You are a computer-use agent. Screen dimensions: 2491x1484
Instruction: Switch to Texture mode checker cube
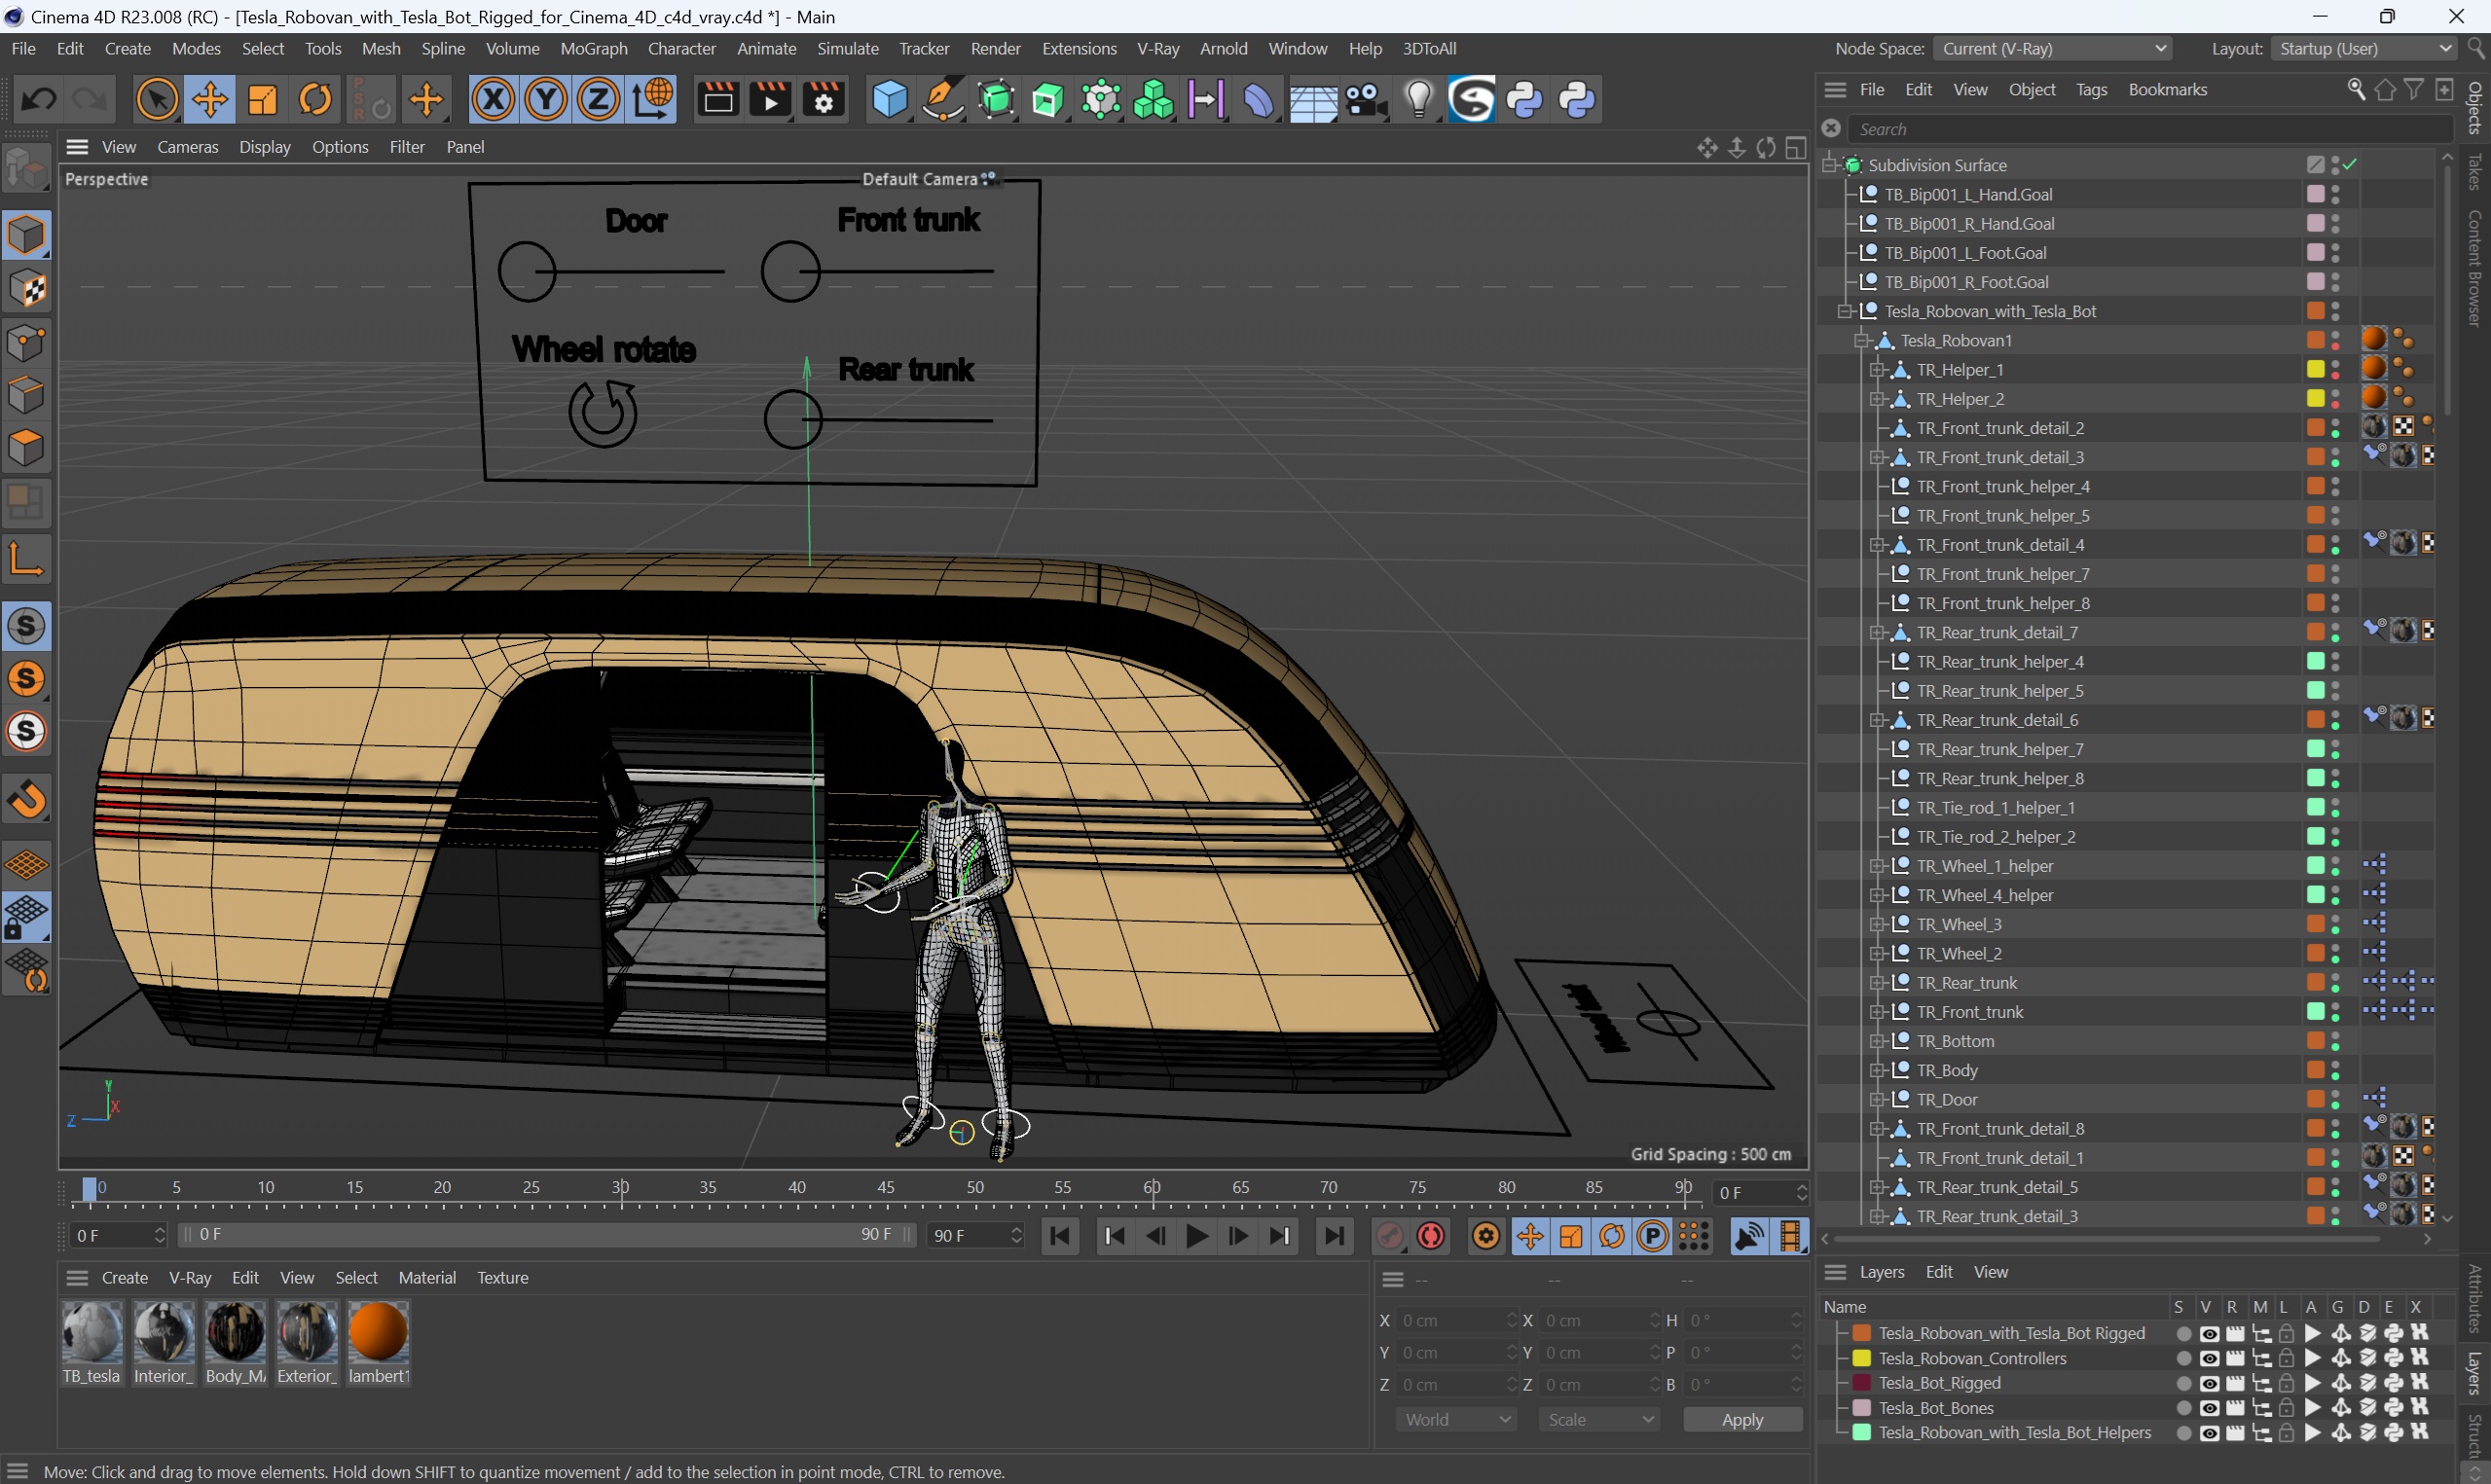tap(27, 289)
